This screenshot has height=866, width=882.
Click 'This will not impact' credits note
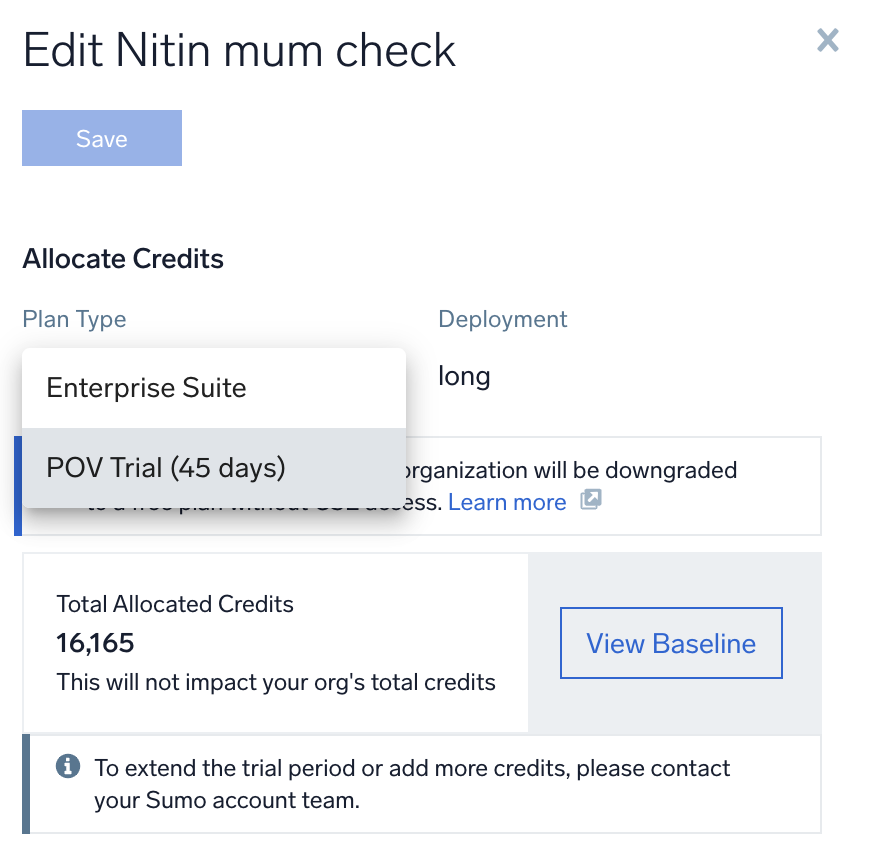point(276,683)
